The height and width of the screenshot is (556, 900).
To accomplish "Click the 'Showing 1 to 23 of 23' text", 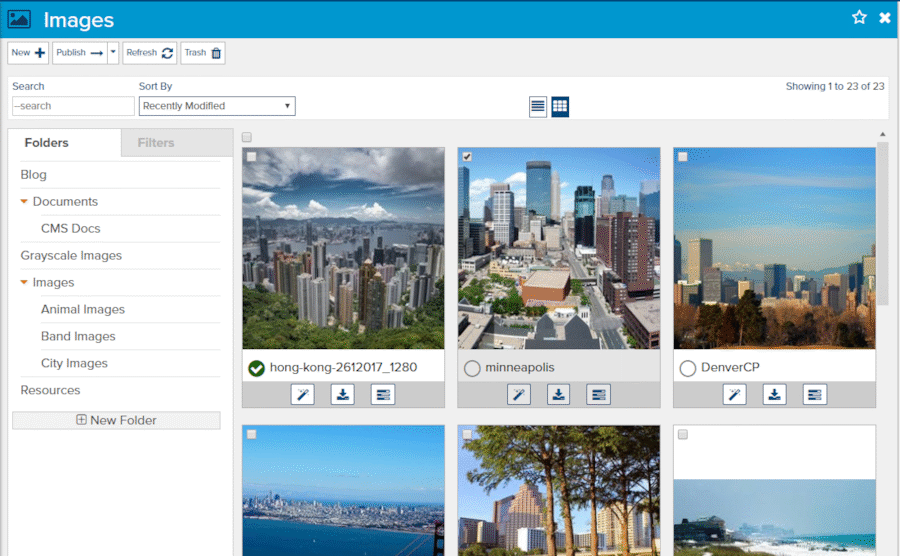I will point(835,86).
